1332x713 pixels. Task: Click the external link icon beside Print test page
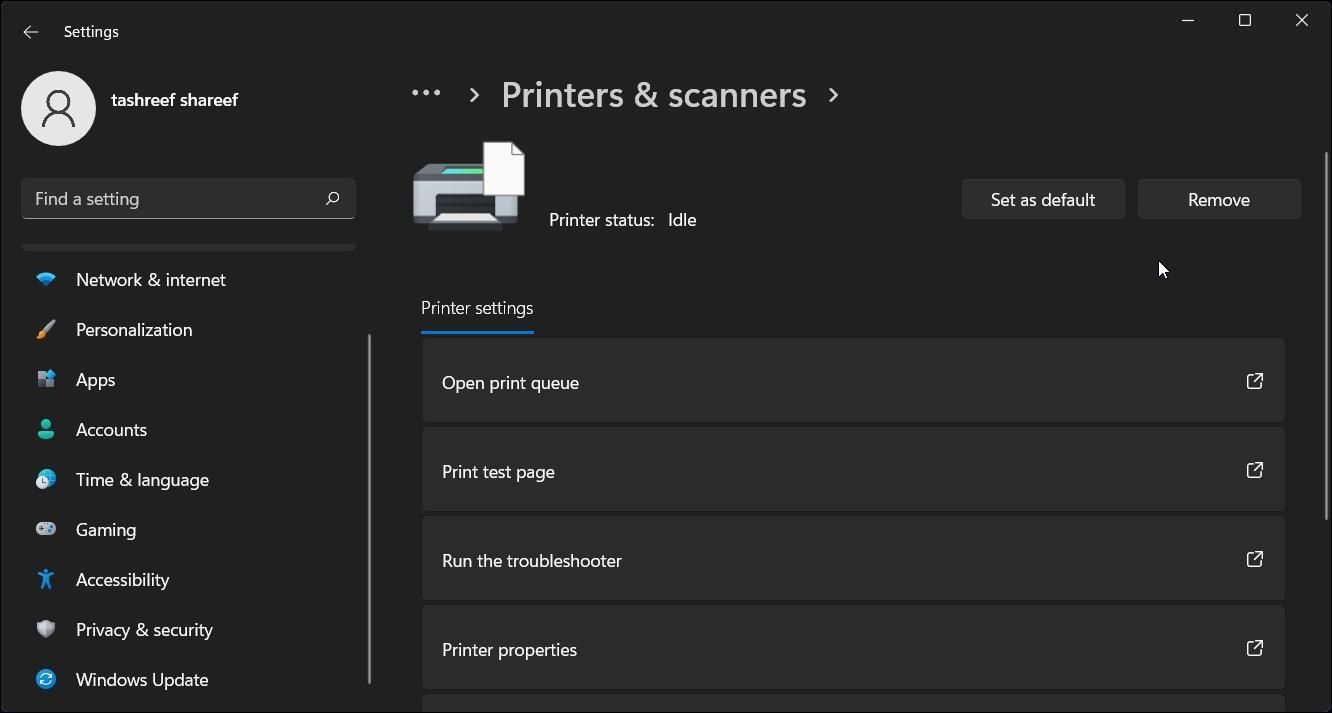[1255, 470]
